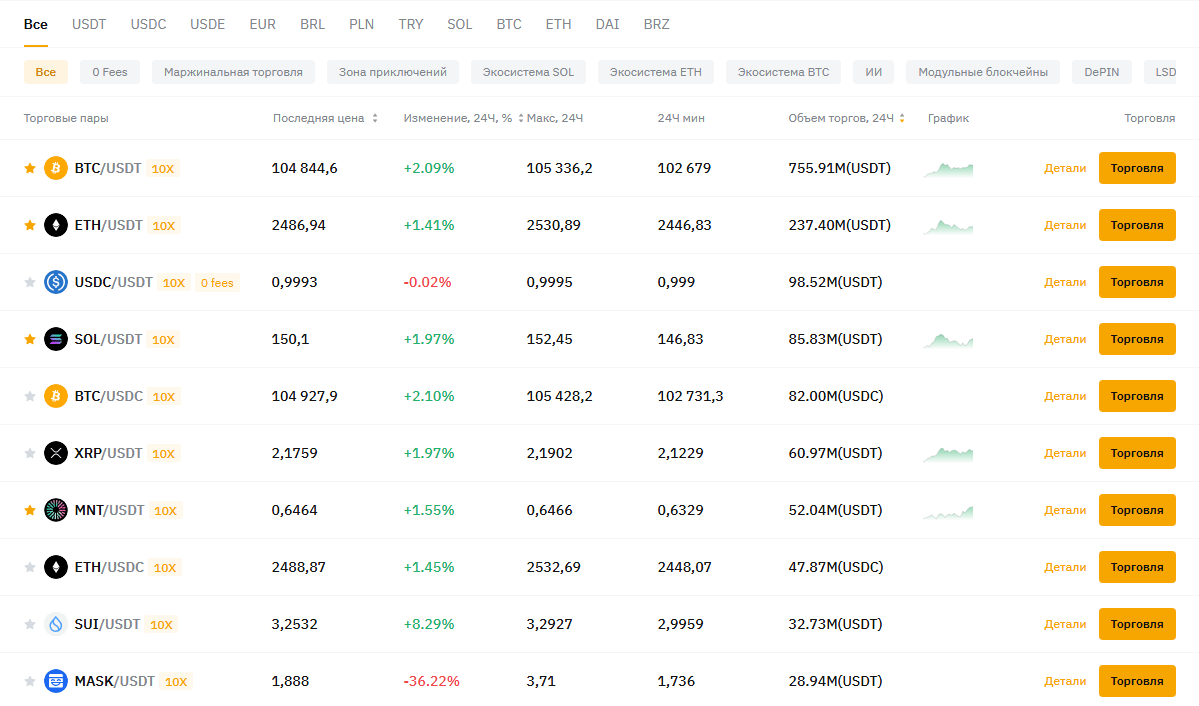Remove BTC/USDT from favorites via star
Viewport: 1199px width, 706px height.
coord(30,168)
